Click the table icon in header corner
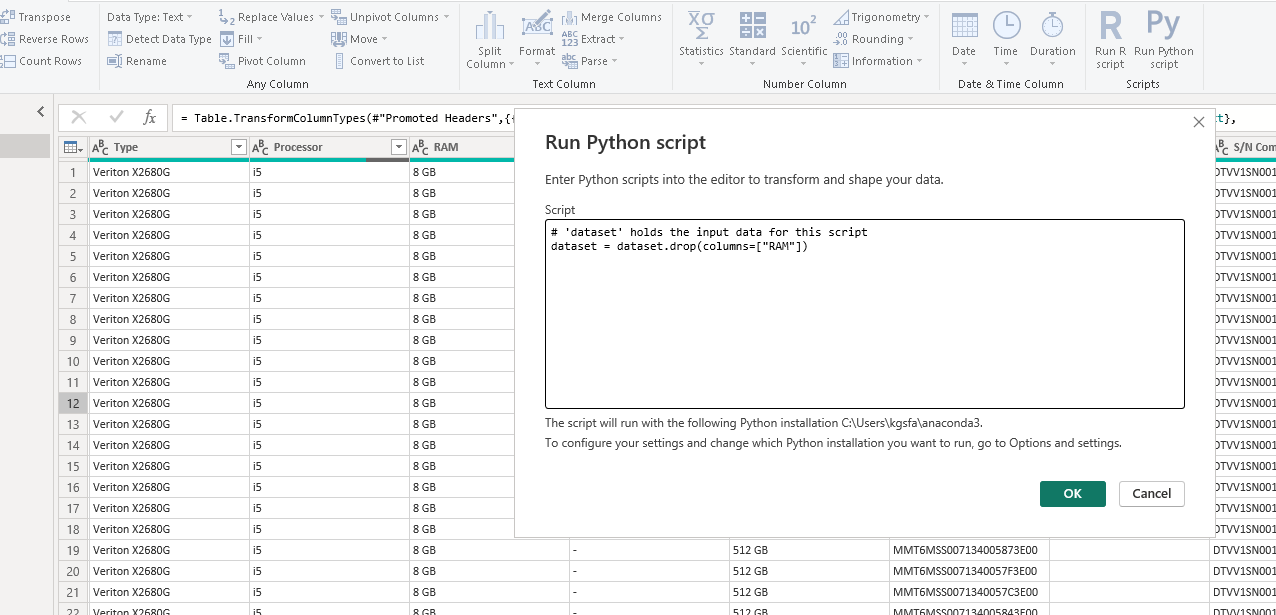 (73, 147)
